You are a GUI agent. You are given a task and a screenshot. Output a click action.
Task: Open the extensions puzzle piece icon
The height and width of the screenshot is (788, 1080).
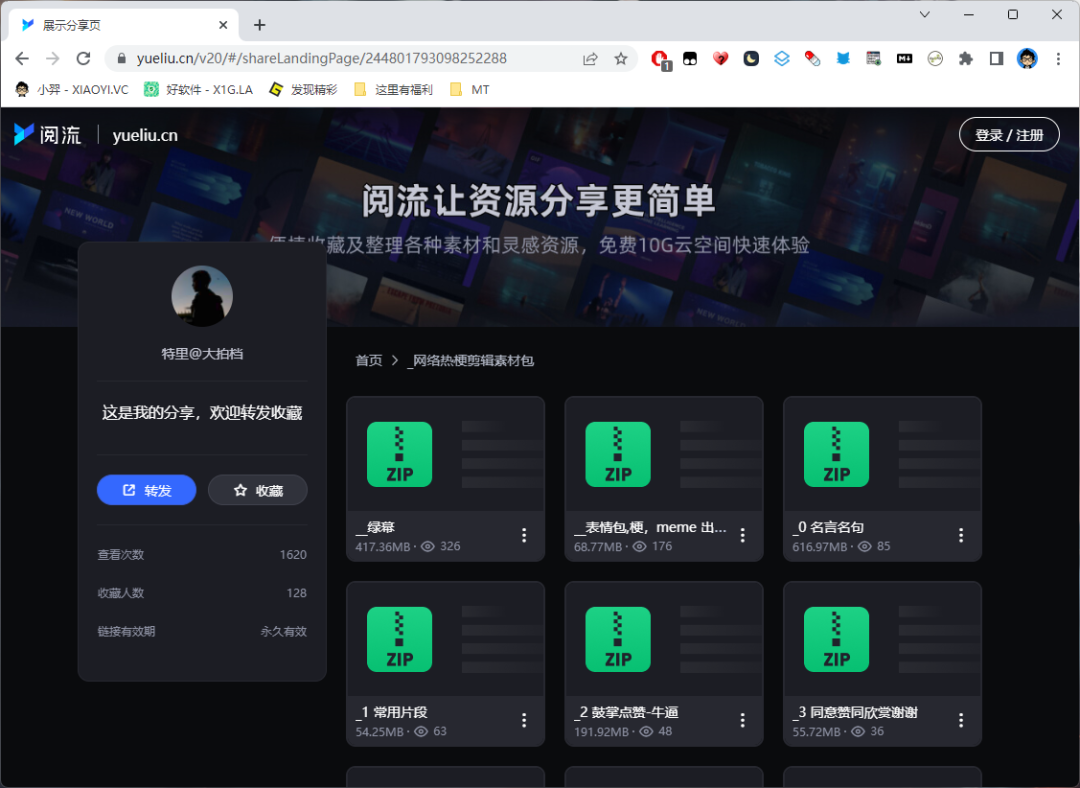pos(966,58)
